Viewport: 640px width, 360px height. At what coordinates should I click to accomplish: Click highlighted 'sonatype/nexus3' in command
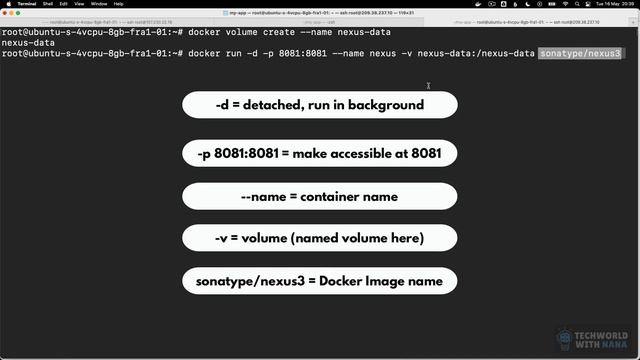tap(580, 53)
